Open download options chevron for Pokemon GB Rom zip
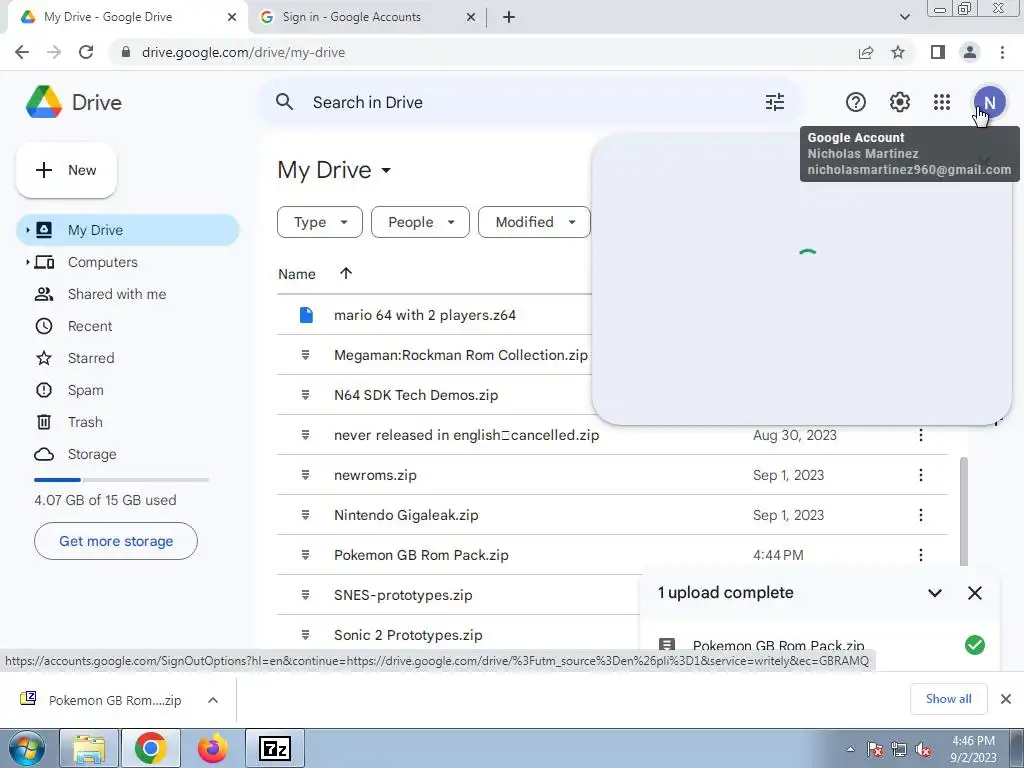Viewport: 1024px width, 768px height. click(212, 700)
